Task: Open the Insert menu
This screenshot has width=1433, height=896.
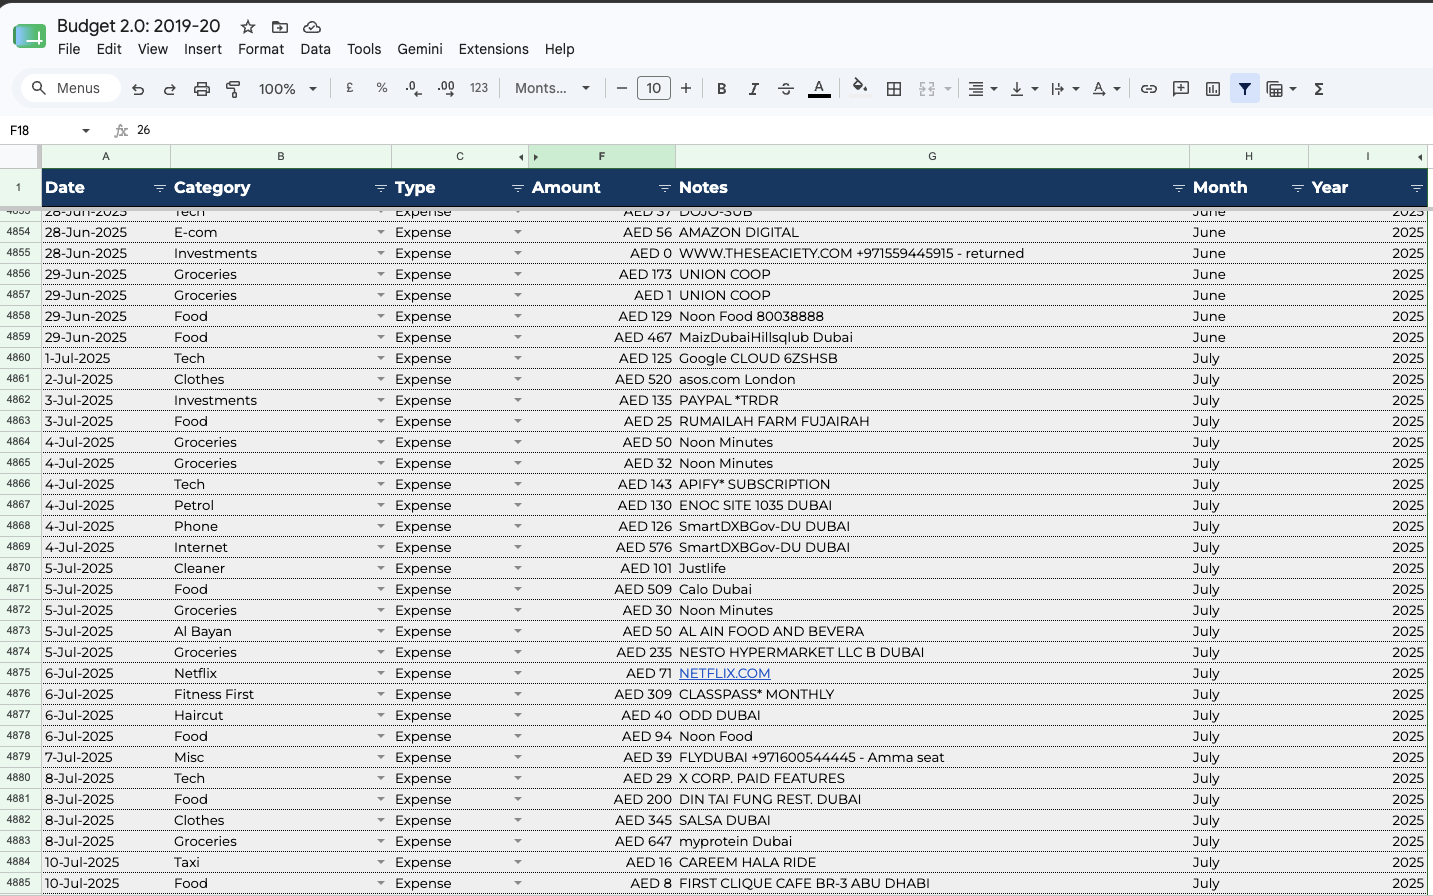Action: point(203,49)
